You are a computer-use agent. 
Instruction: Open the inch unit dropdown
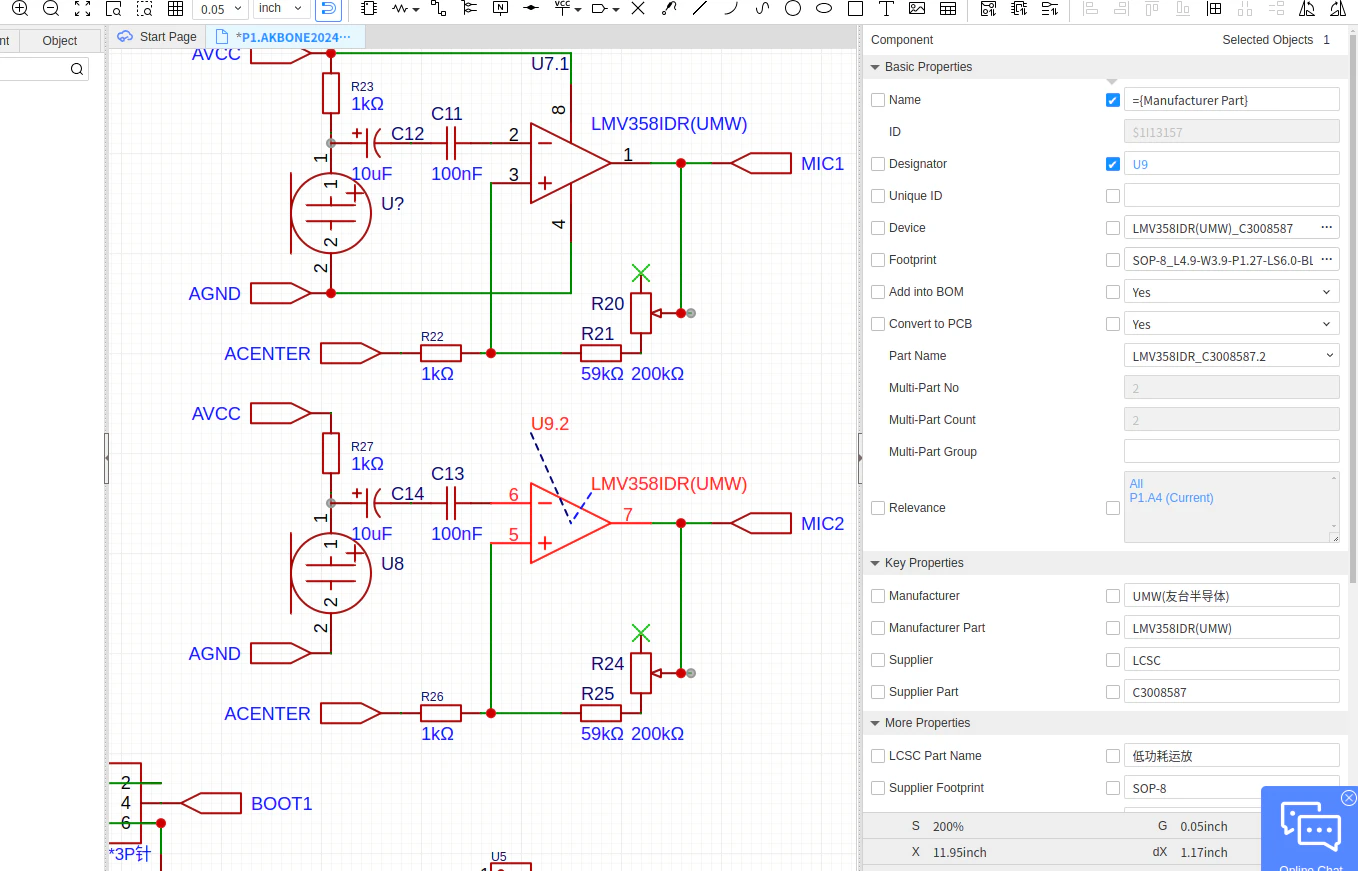[281, 9]
